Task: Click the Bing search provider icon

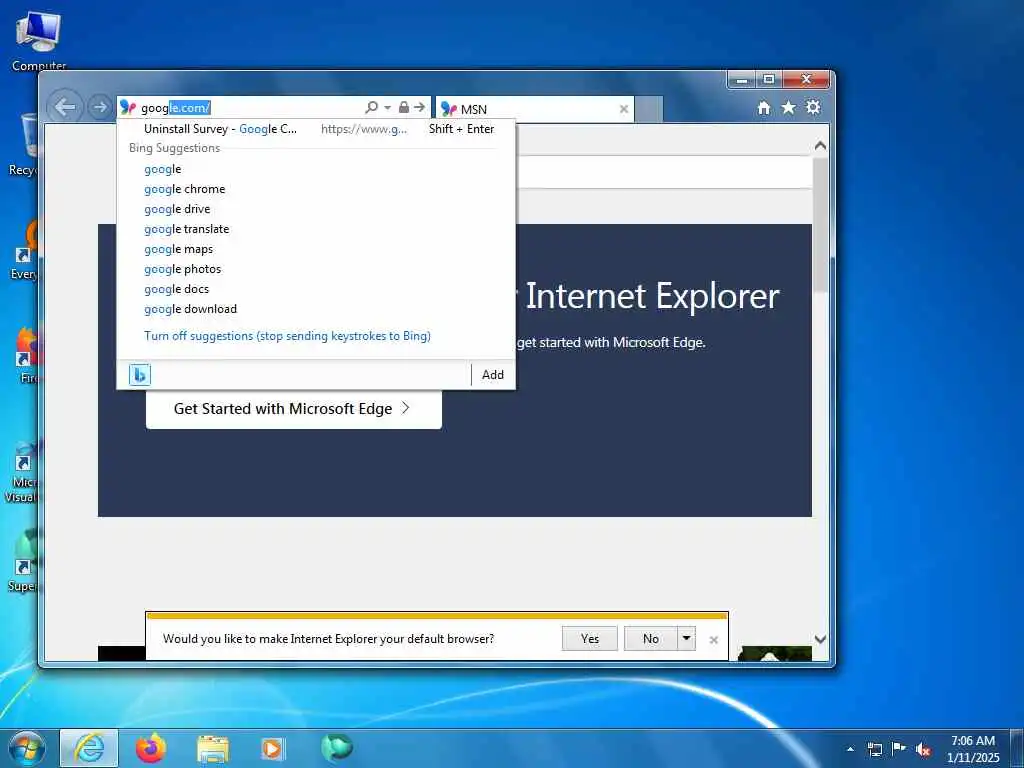Action: click(140, 375)
